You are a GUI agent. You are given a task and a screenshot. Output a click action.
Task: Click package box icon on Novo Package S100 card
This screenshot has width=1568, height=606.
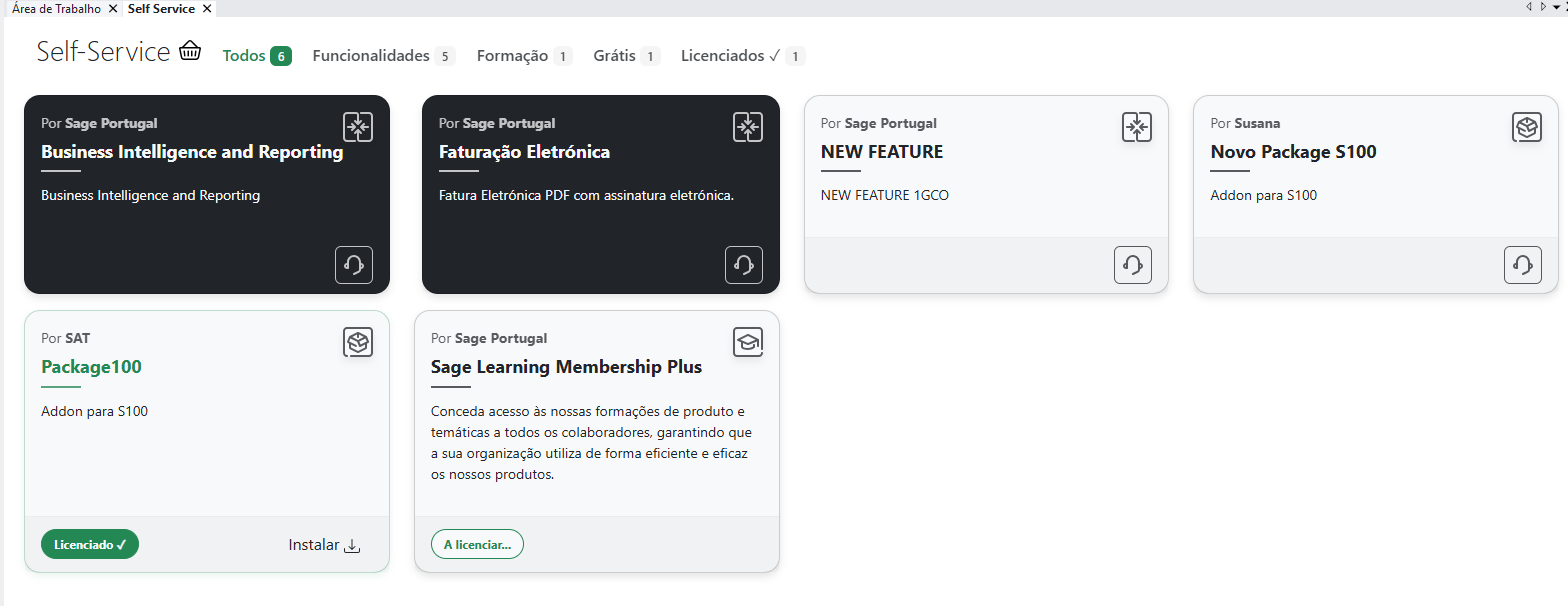(x=1526, y=127)
